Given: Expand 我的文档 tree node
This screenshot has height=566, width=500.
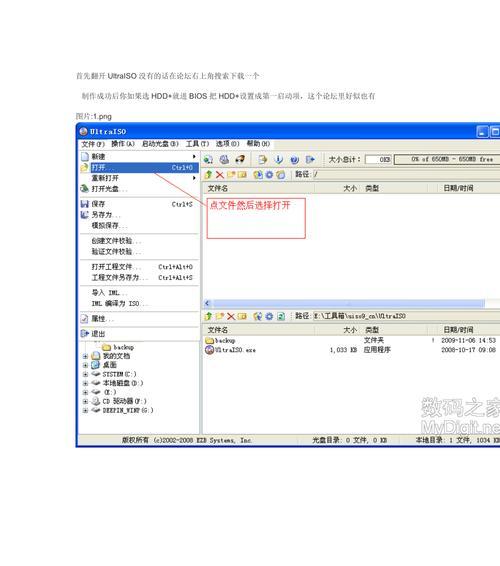Looking at the screenshot, I should (85, 356).
